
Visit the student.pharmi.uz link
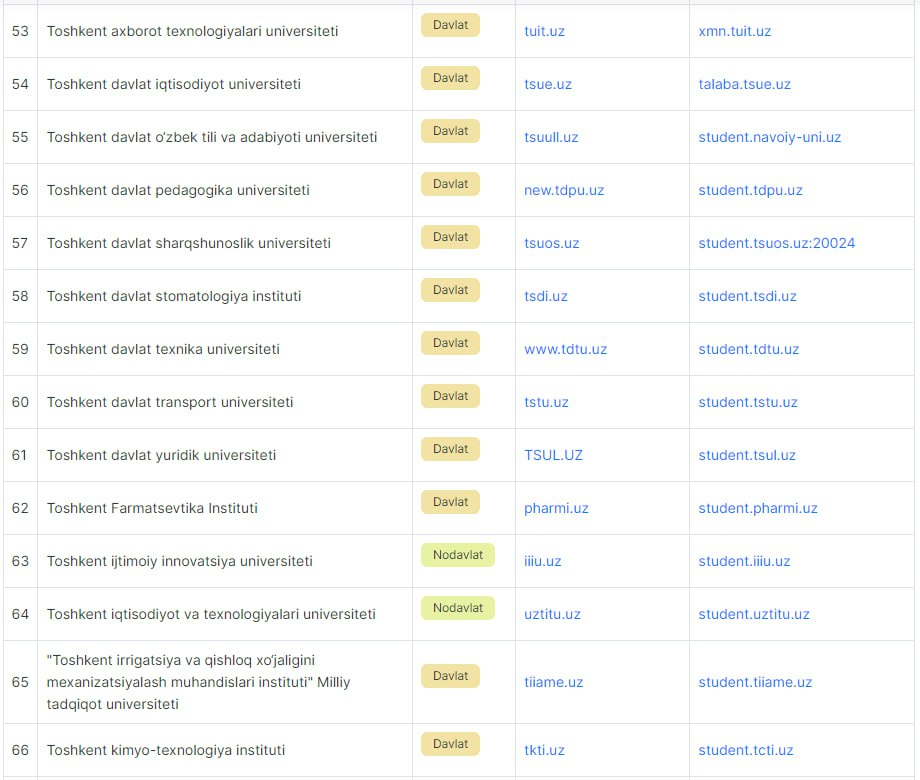pyautogui.click(x=757, y=508)
